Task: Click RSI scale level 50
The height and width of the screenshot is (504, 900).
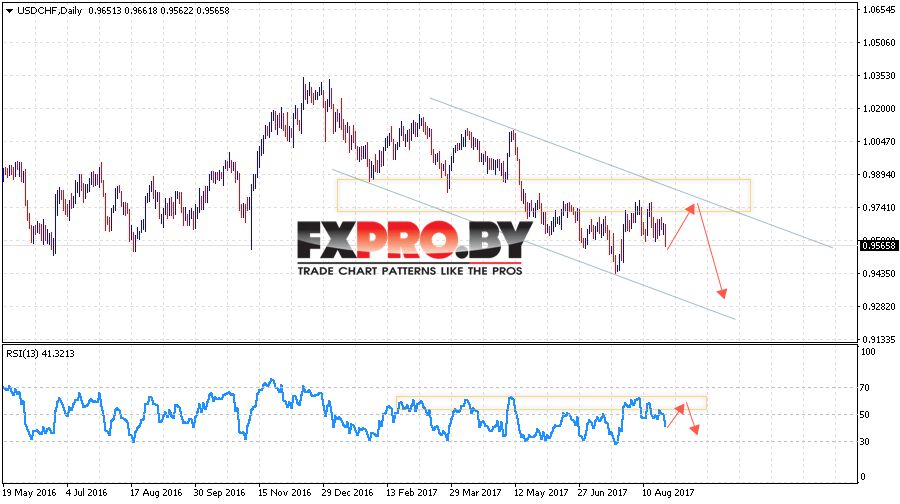Action: (866, 414)
